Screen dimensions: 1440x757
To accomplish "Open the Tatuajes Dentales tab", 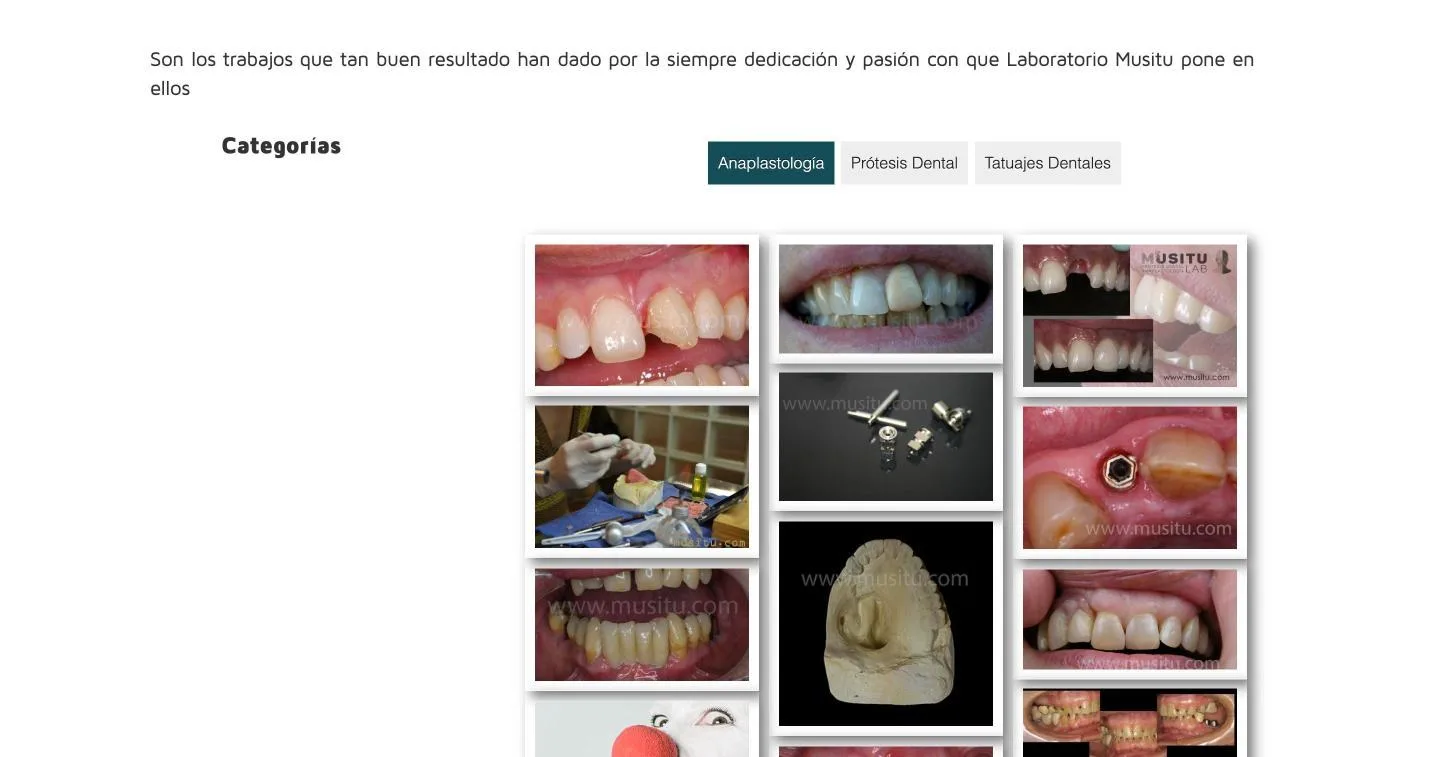I will point(1047,163).
